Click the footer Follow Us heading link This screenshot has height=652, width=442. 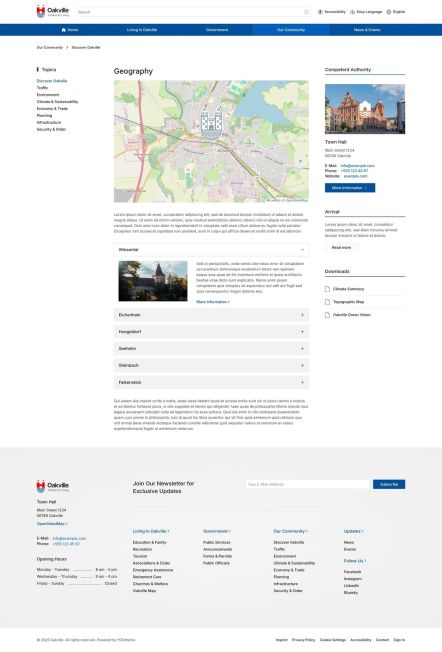355,561
